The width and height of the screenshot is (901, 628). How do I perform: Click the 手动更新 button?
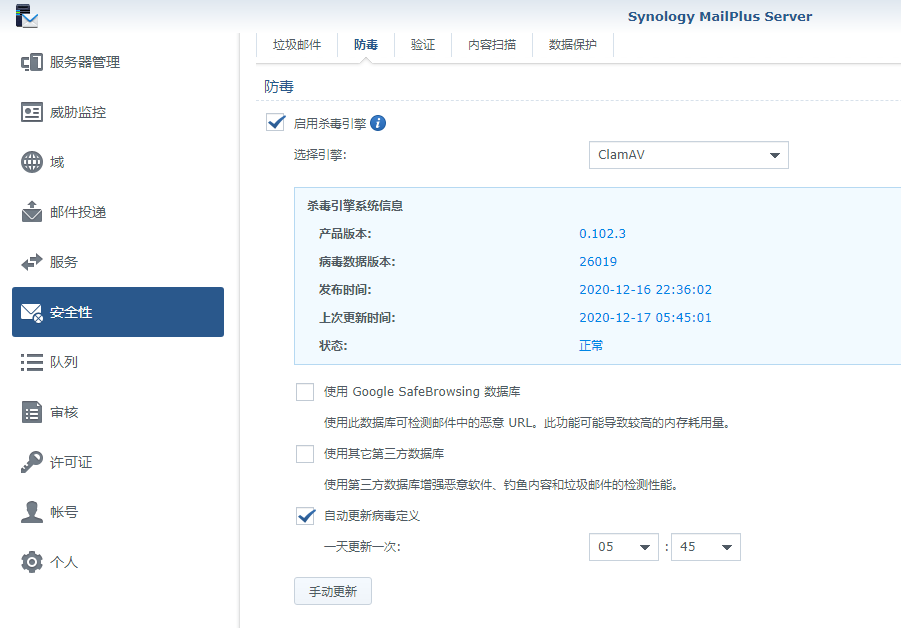pyautogui.click(x=333, y=591)
